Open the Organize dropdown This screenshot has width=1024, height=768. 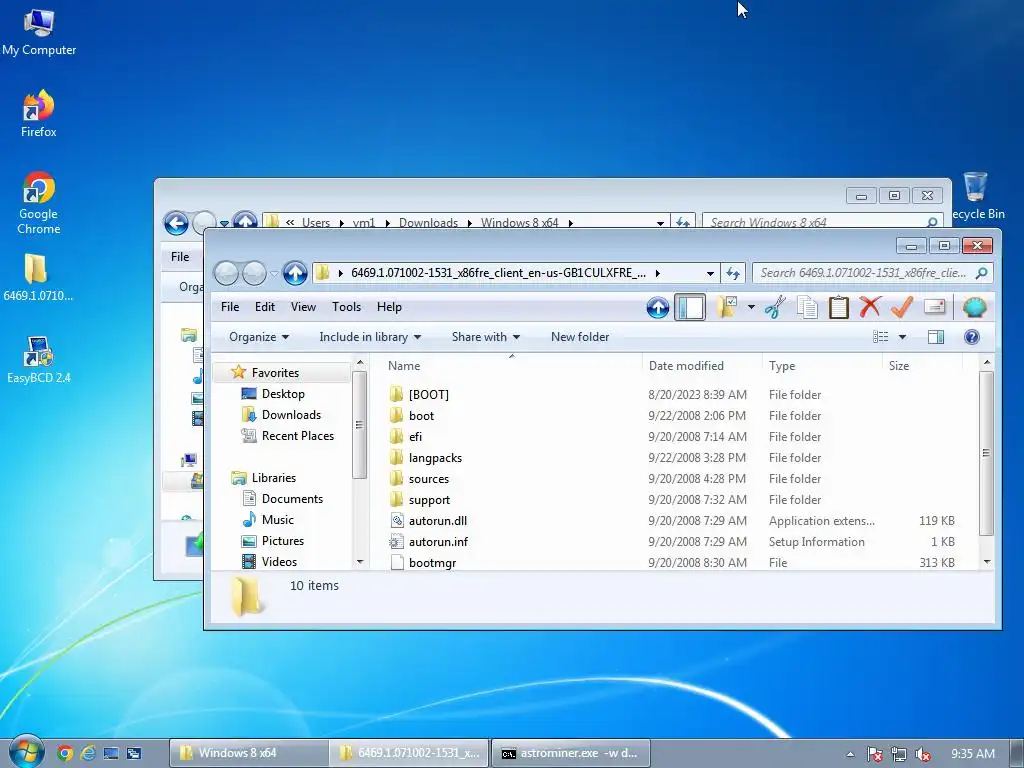pyautogui.click(x=259, y=337)
